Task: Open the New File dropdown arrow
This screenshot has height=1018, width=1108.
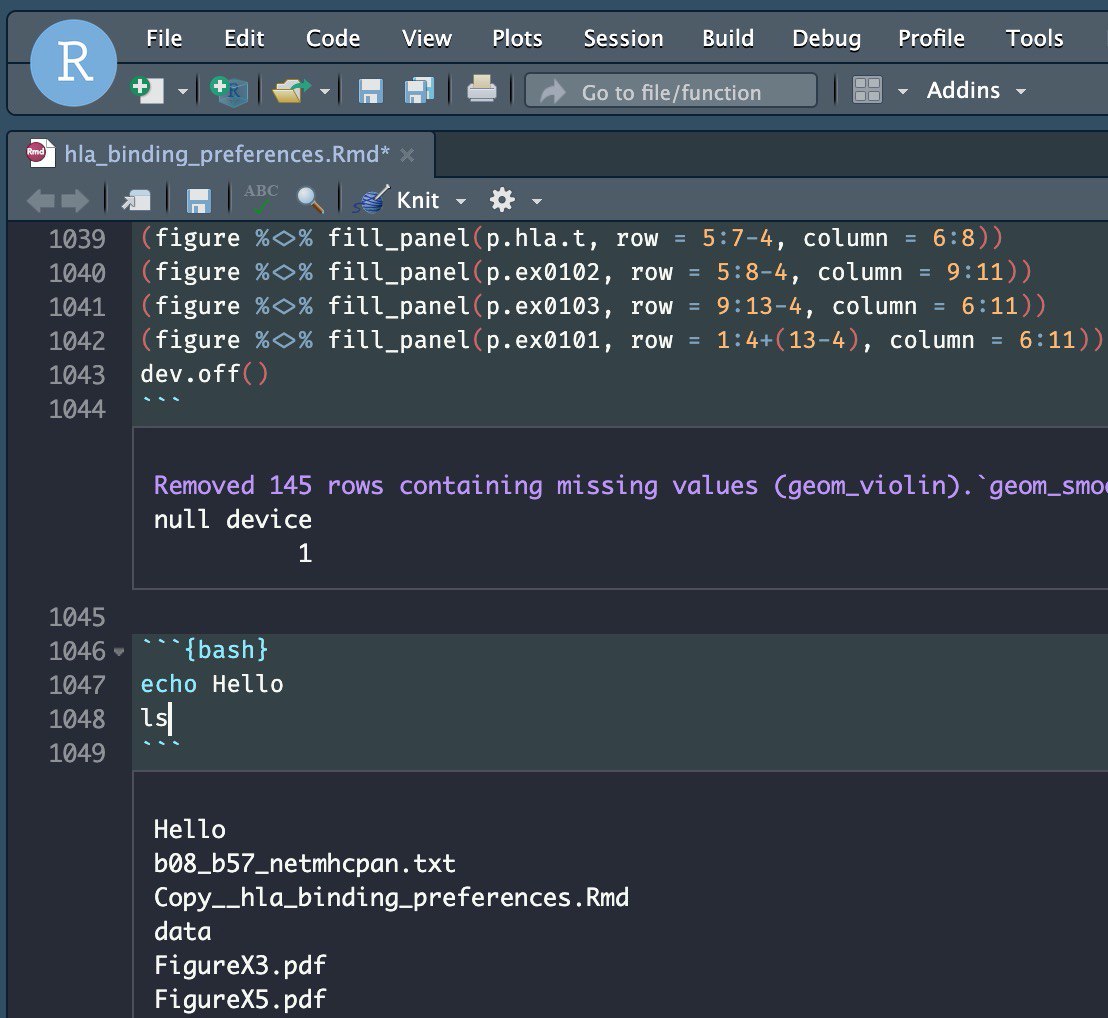Action: pos(182,91)
